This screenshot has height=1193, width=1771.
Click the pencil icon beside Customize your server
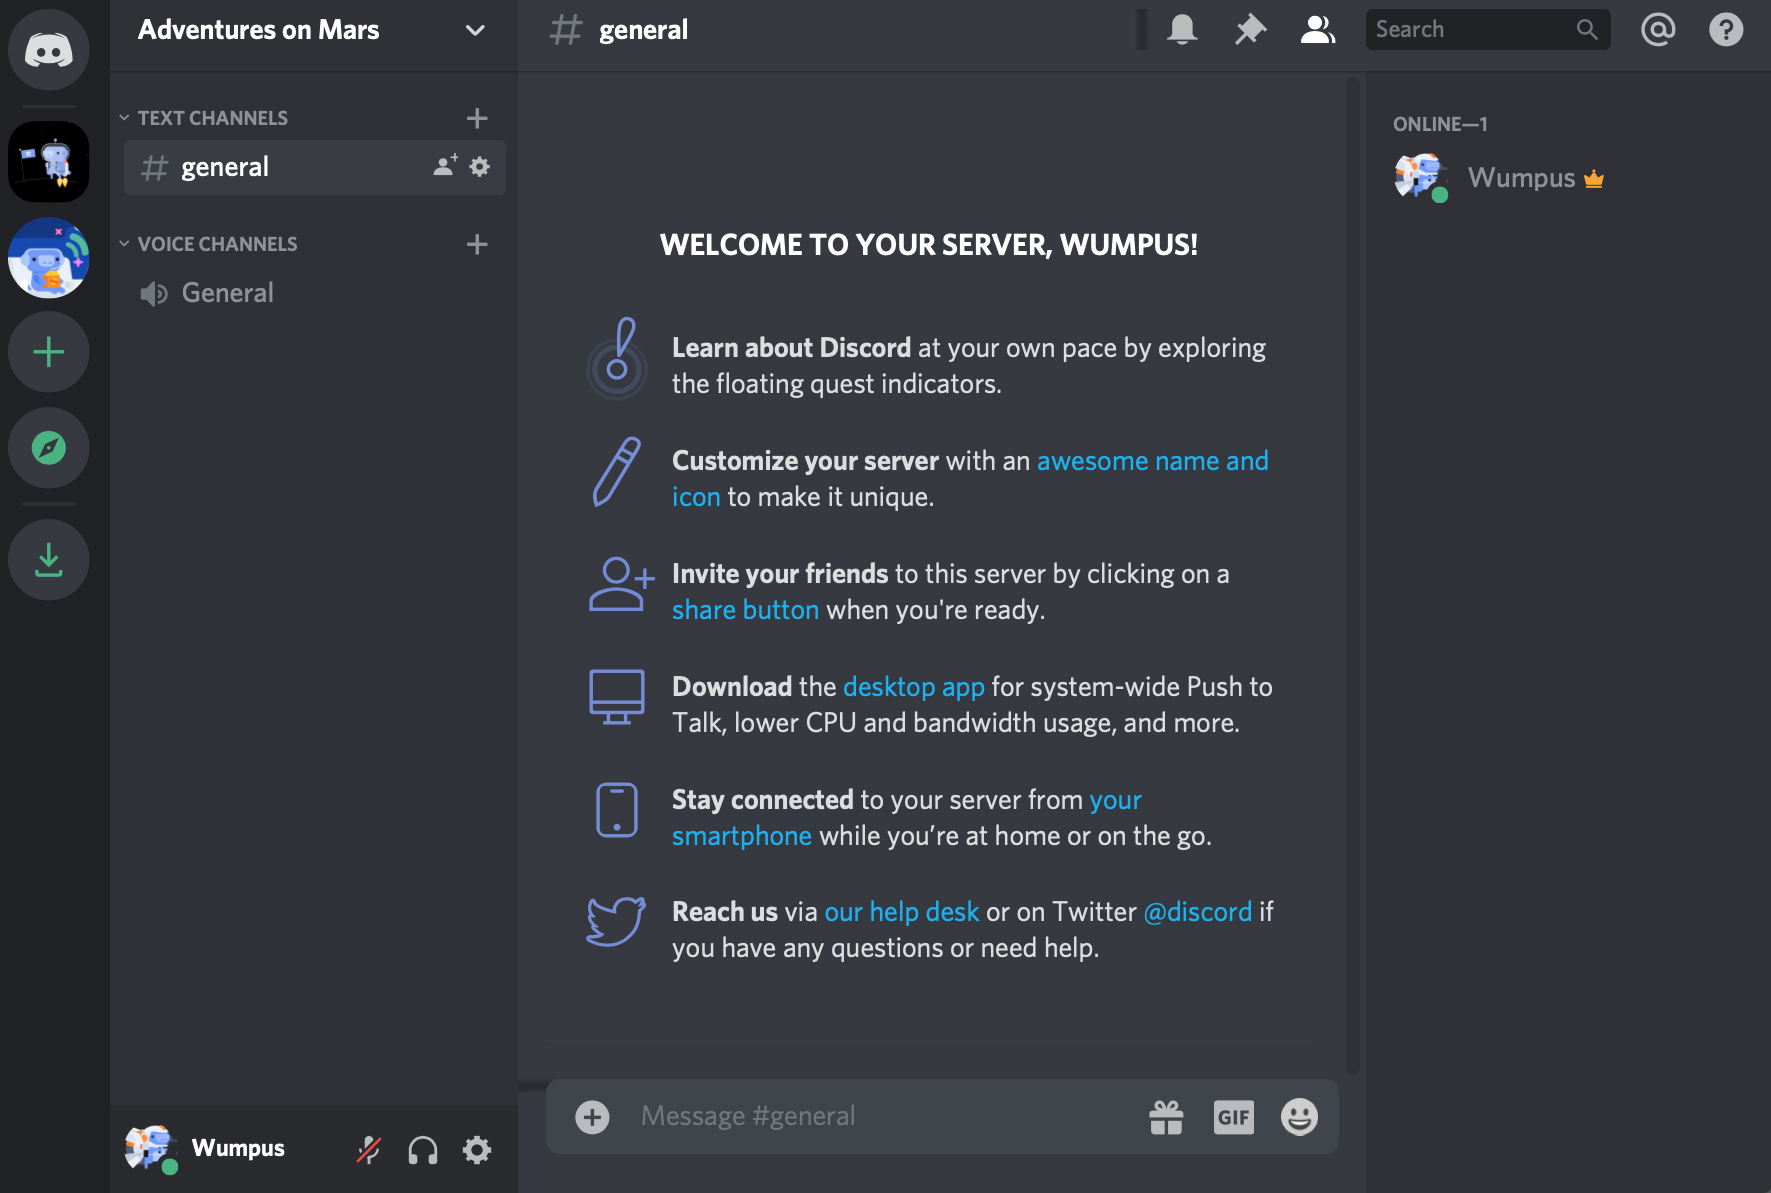[617, 471]
